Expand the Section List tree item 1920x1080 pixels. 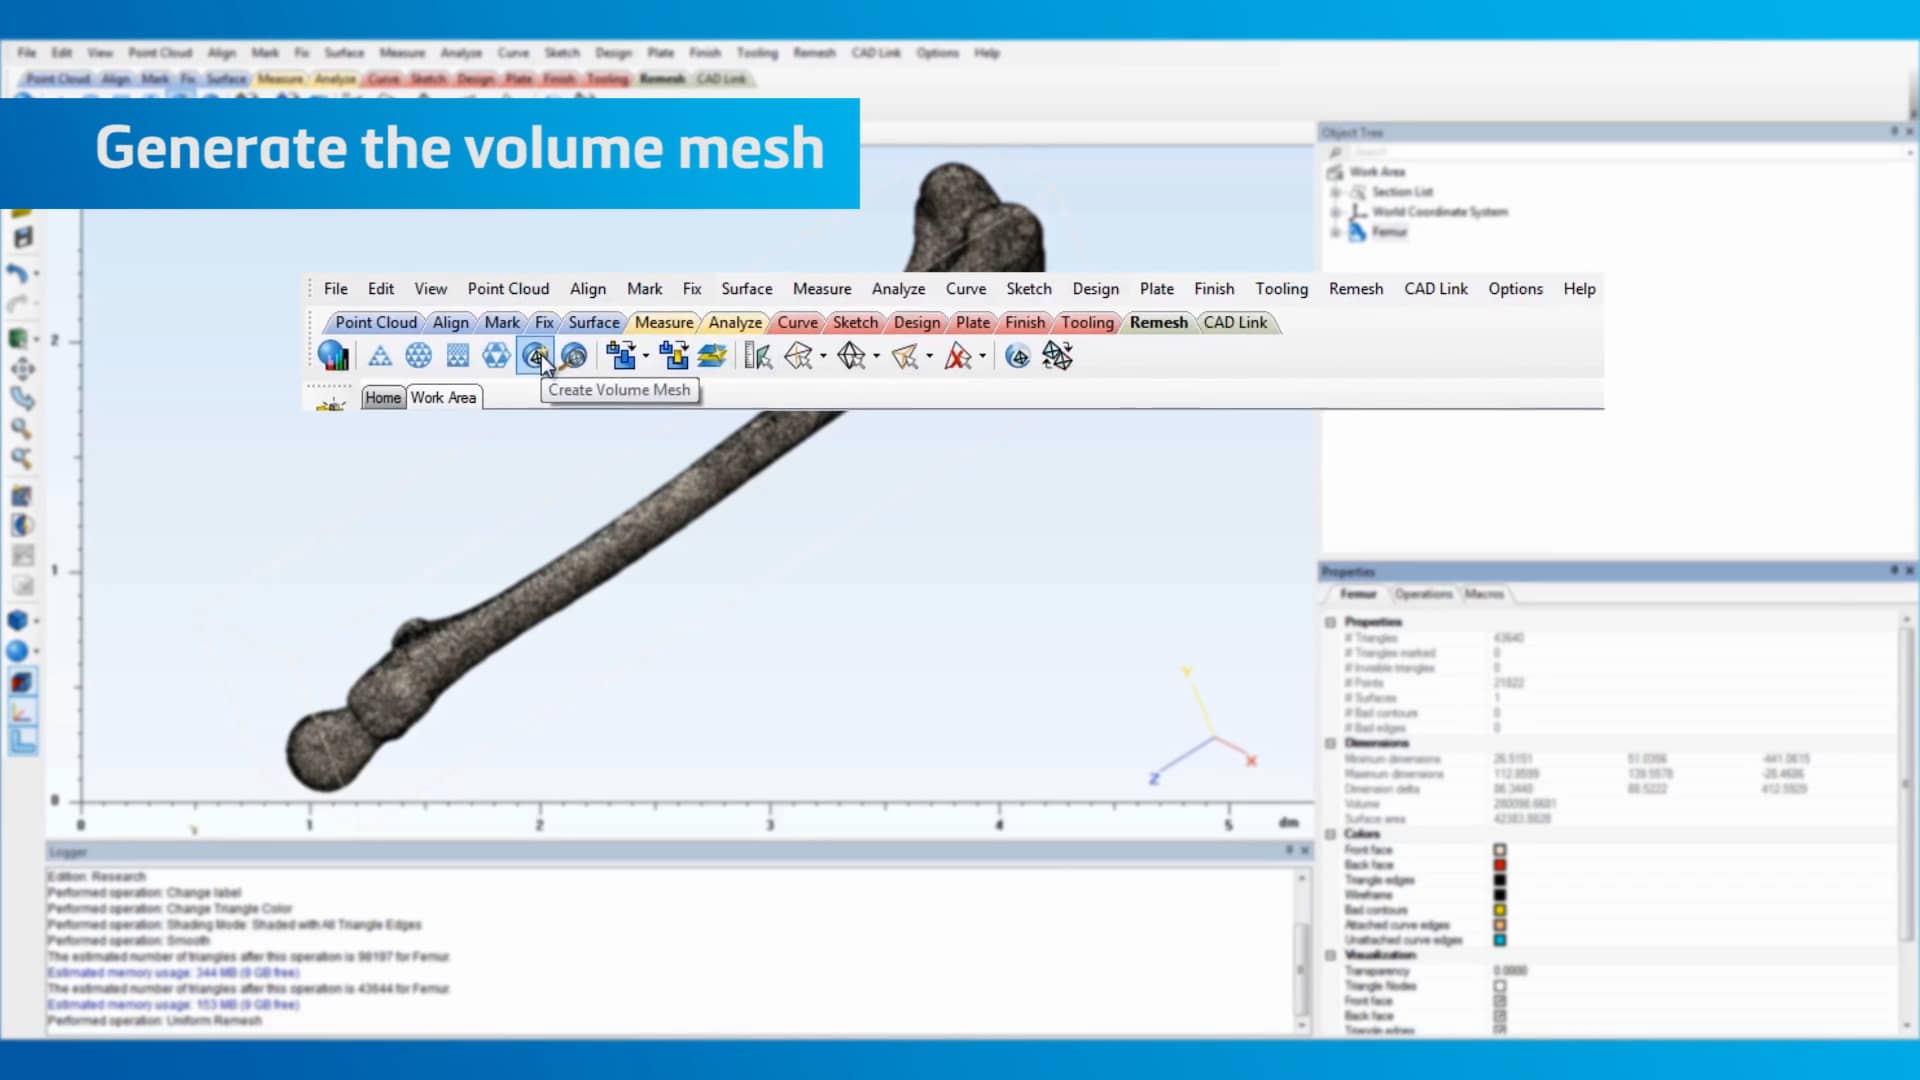click(x=1337, y=191)
